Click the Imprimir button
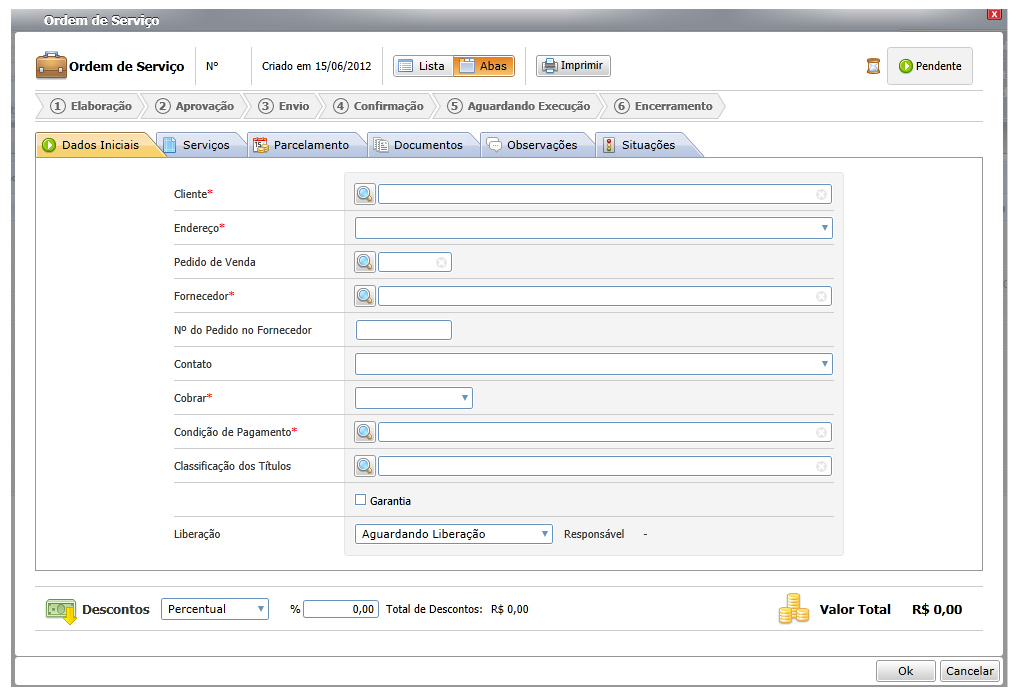 click(573, 66)
